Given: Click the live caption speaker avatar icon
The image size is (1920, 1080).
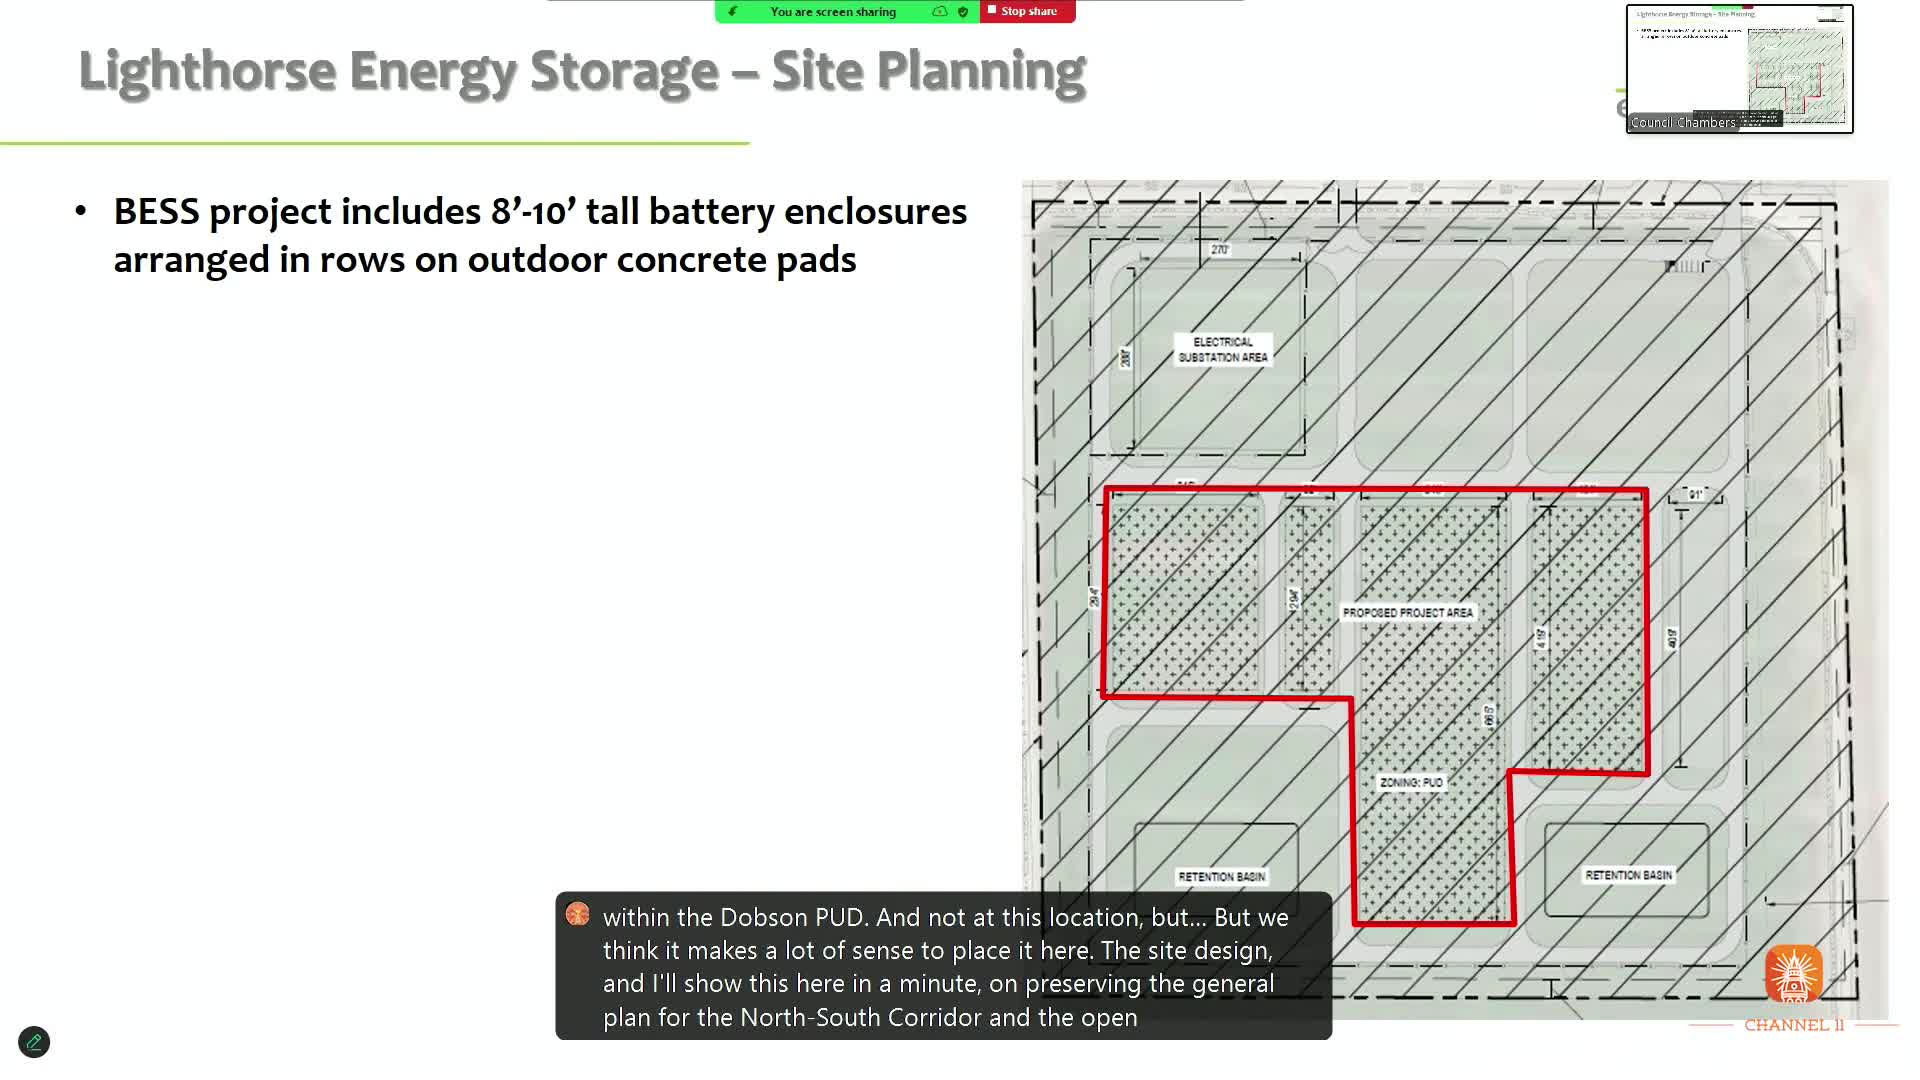Looking at the screenshot, I should tap(577, 914).
